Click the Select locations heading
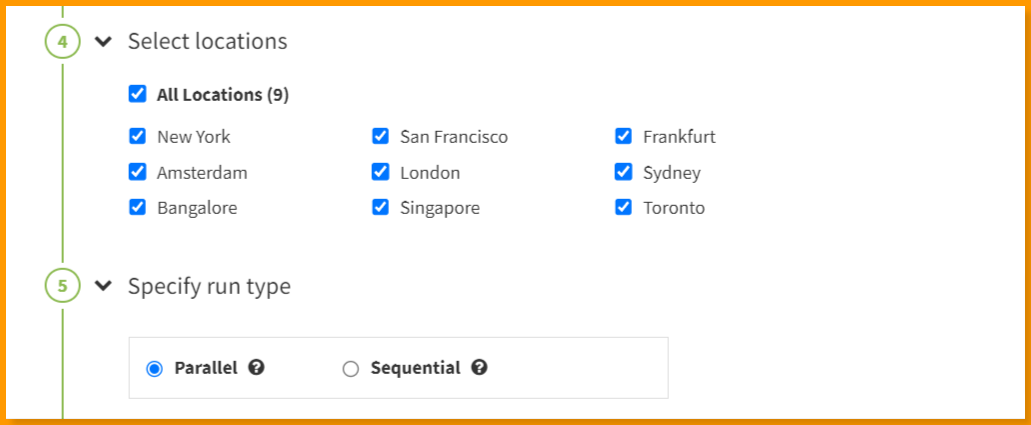The width and height of the screenshot is (1031, 425). (x=208, y=41)
